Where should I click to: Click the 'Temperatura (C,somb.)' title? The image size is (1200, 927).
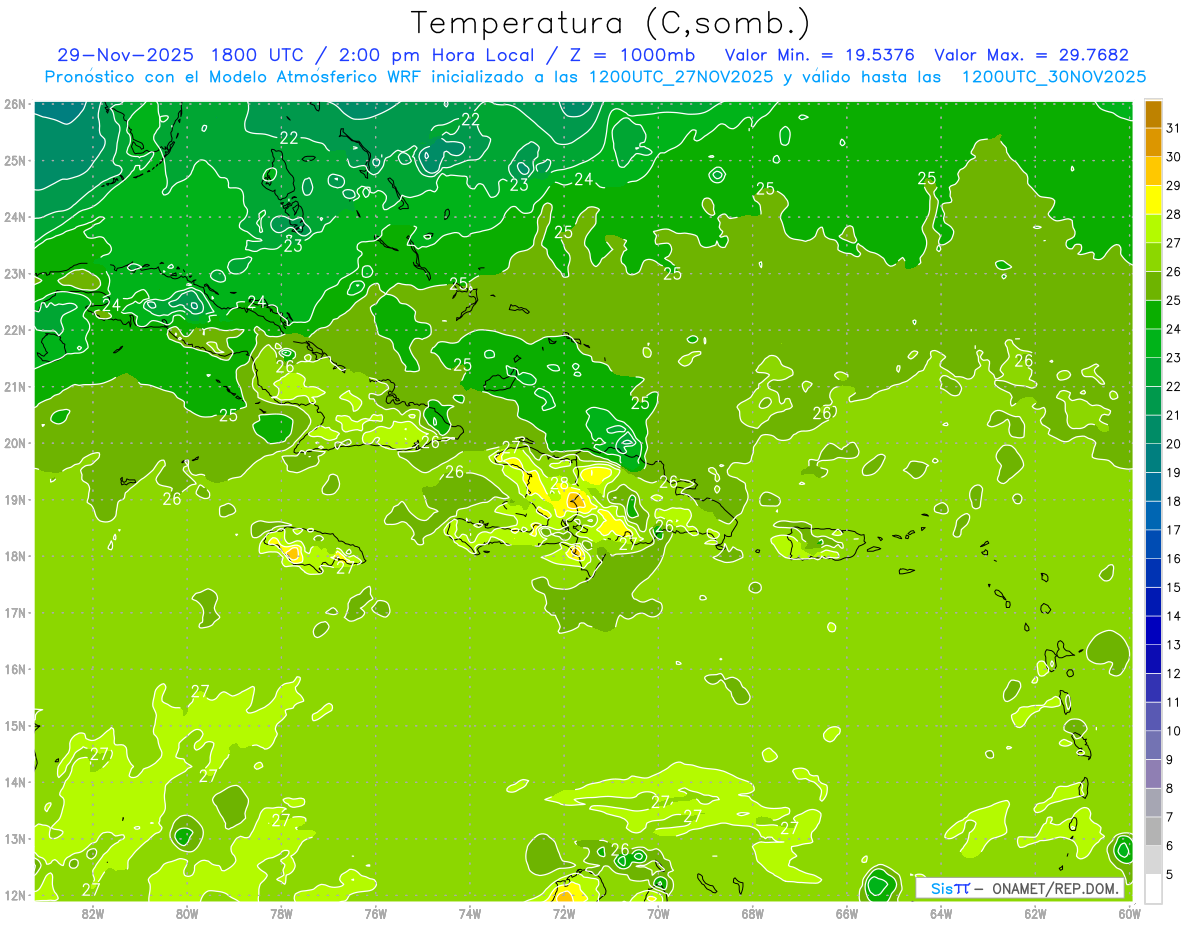(x=611, y=23)
